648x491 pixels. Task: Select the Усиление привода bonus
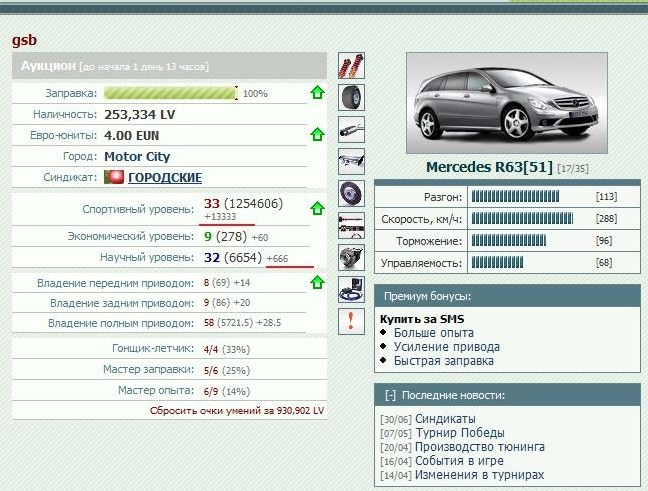(446, 347)
